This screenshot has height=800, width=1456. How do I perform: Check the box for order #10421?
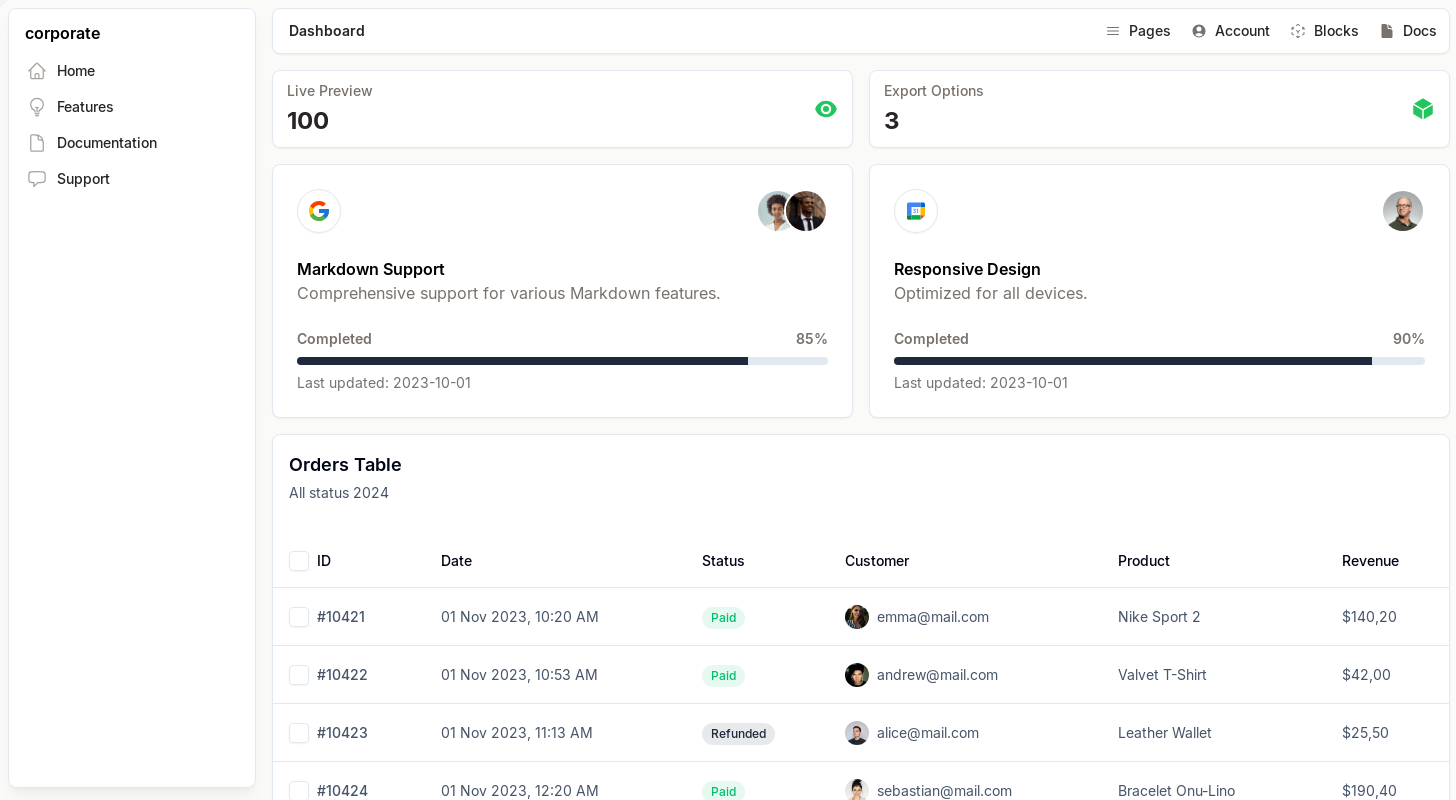click(x=299, y=617)
